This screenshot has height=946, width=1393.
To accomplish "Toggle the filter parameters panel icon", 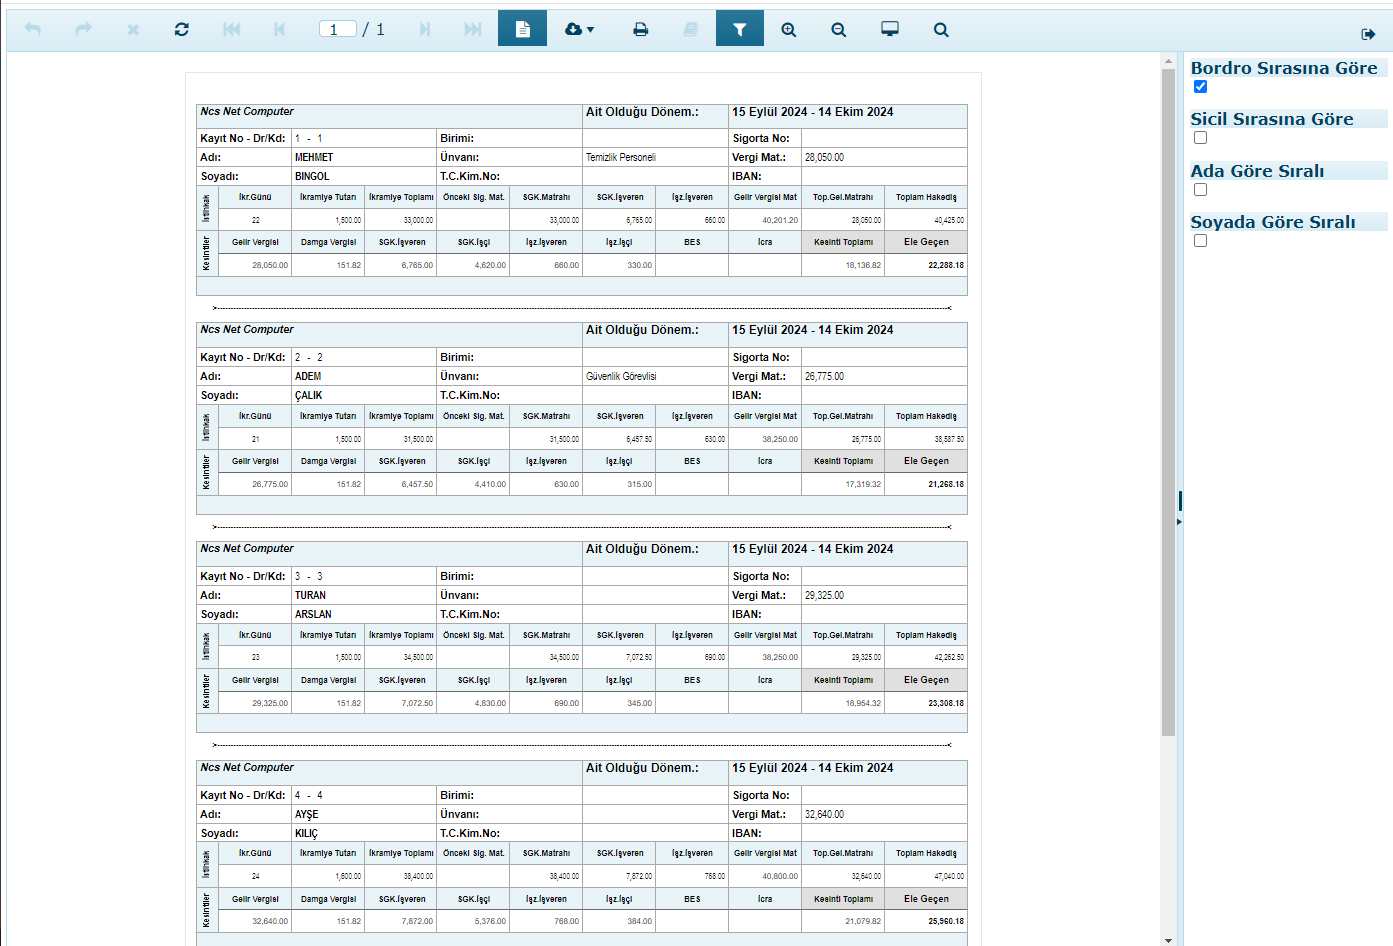I will pos(739,29).
